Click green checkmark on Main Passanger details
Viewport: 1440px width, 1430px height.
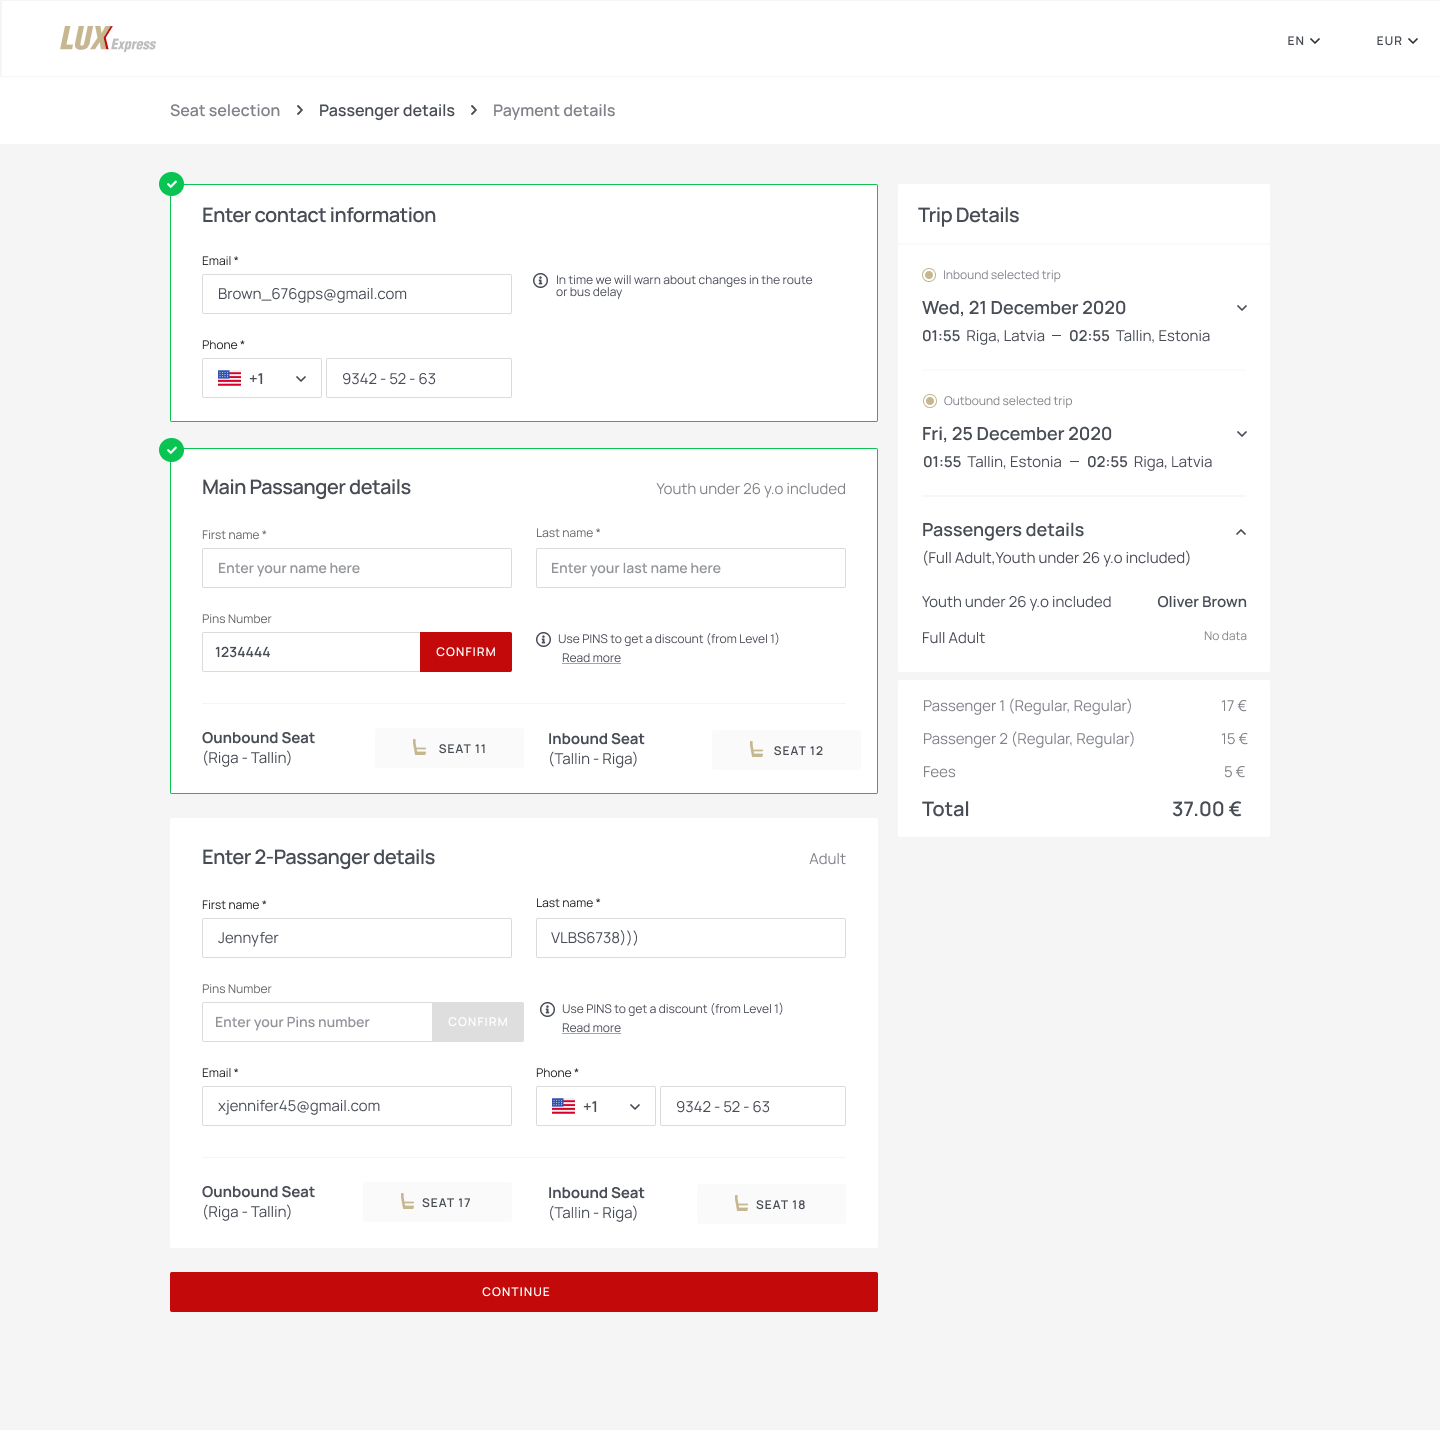172,450
